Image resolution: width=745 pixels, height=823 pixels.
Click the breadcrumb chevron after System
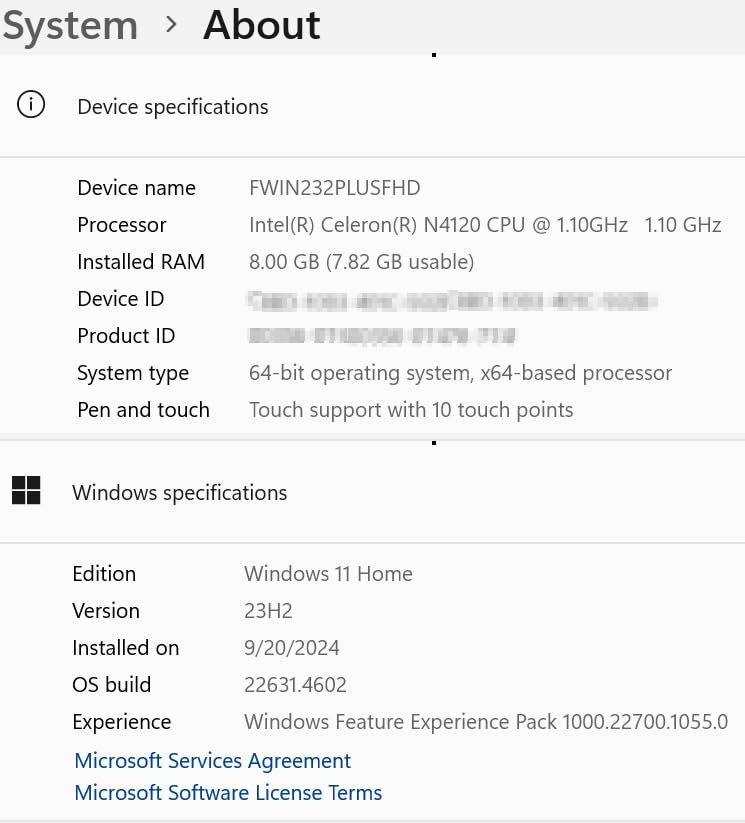point(171,24)
